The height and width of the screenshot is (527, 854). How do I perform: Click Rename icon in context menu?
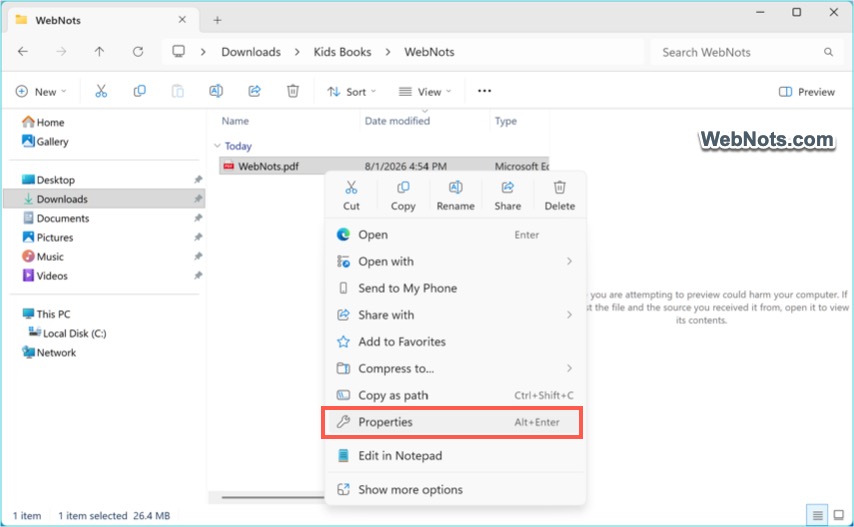point(455,188)
